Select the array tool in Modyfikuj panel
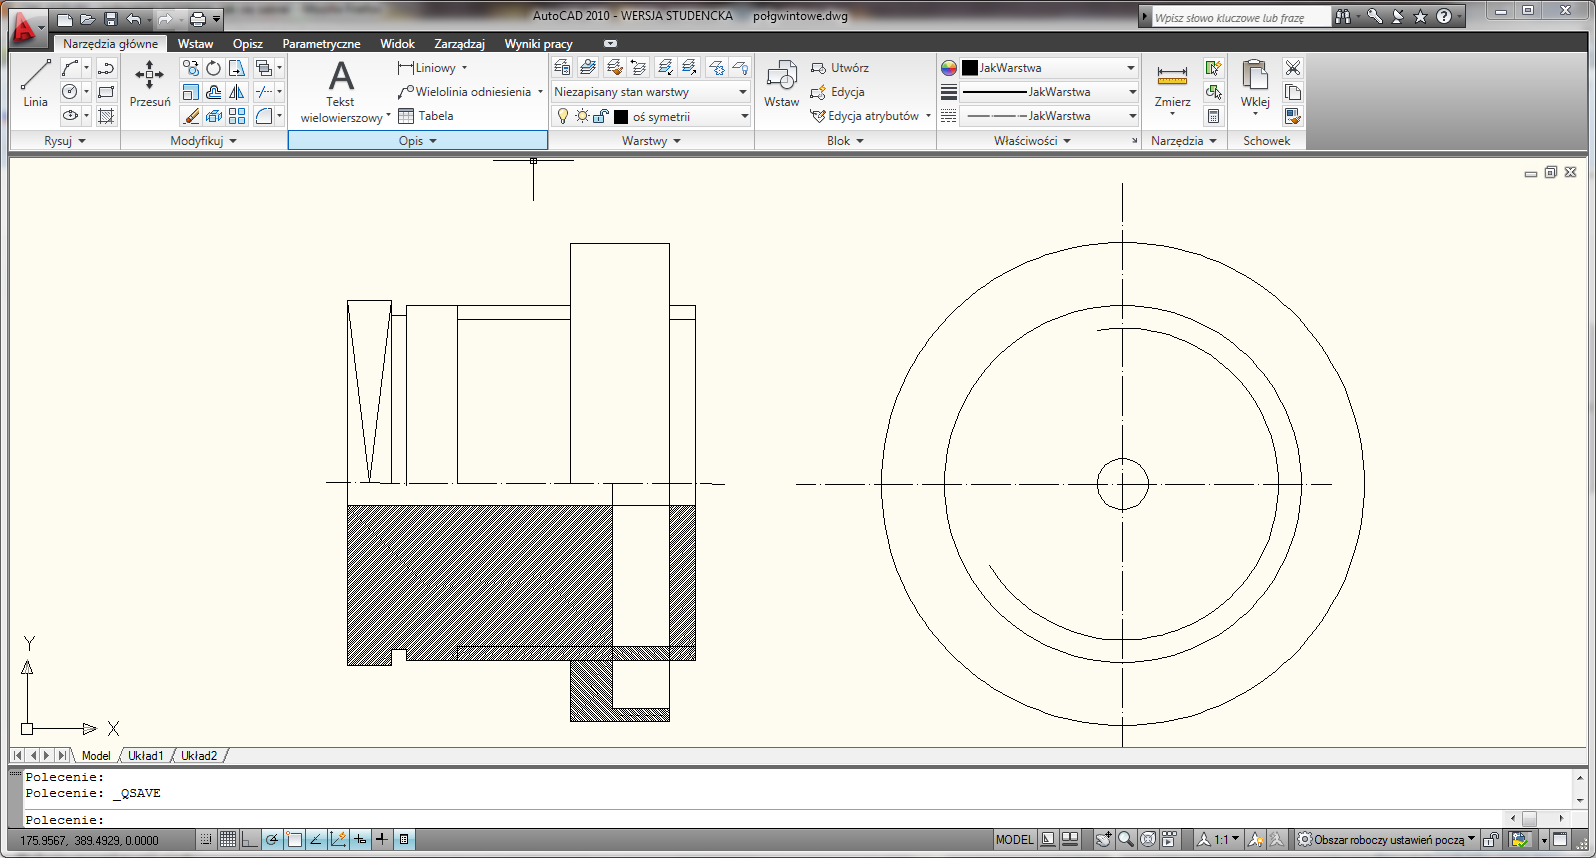 [x=237, y=116]
